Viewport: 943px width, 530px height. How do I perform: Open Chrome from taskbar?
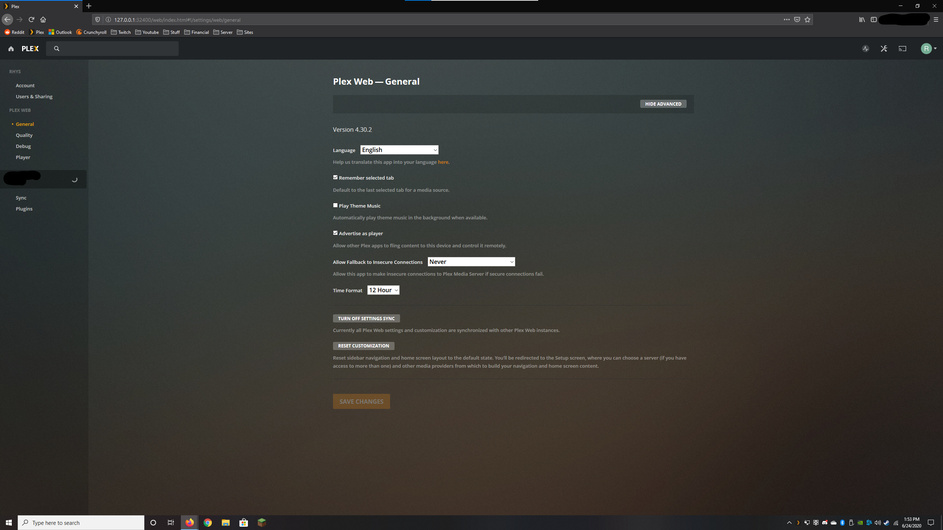207,523
